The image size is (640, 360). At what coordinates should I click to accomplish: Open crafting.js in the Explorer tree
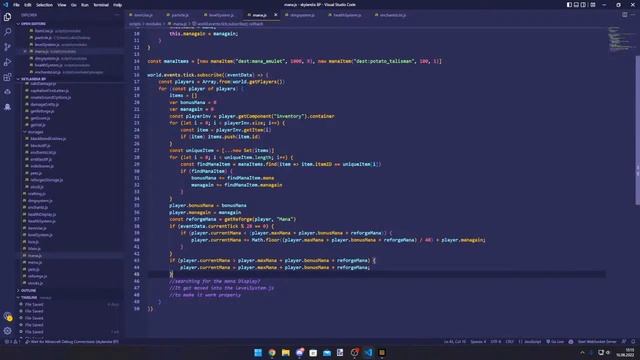click(x=37, y=194)
